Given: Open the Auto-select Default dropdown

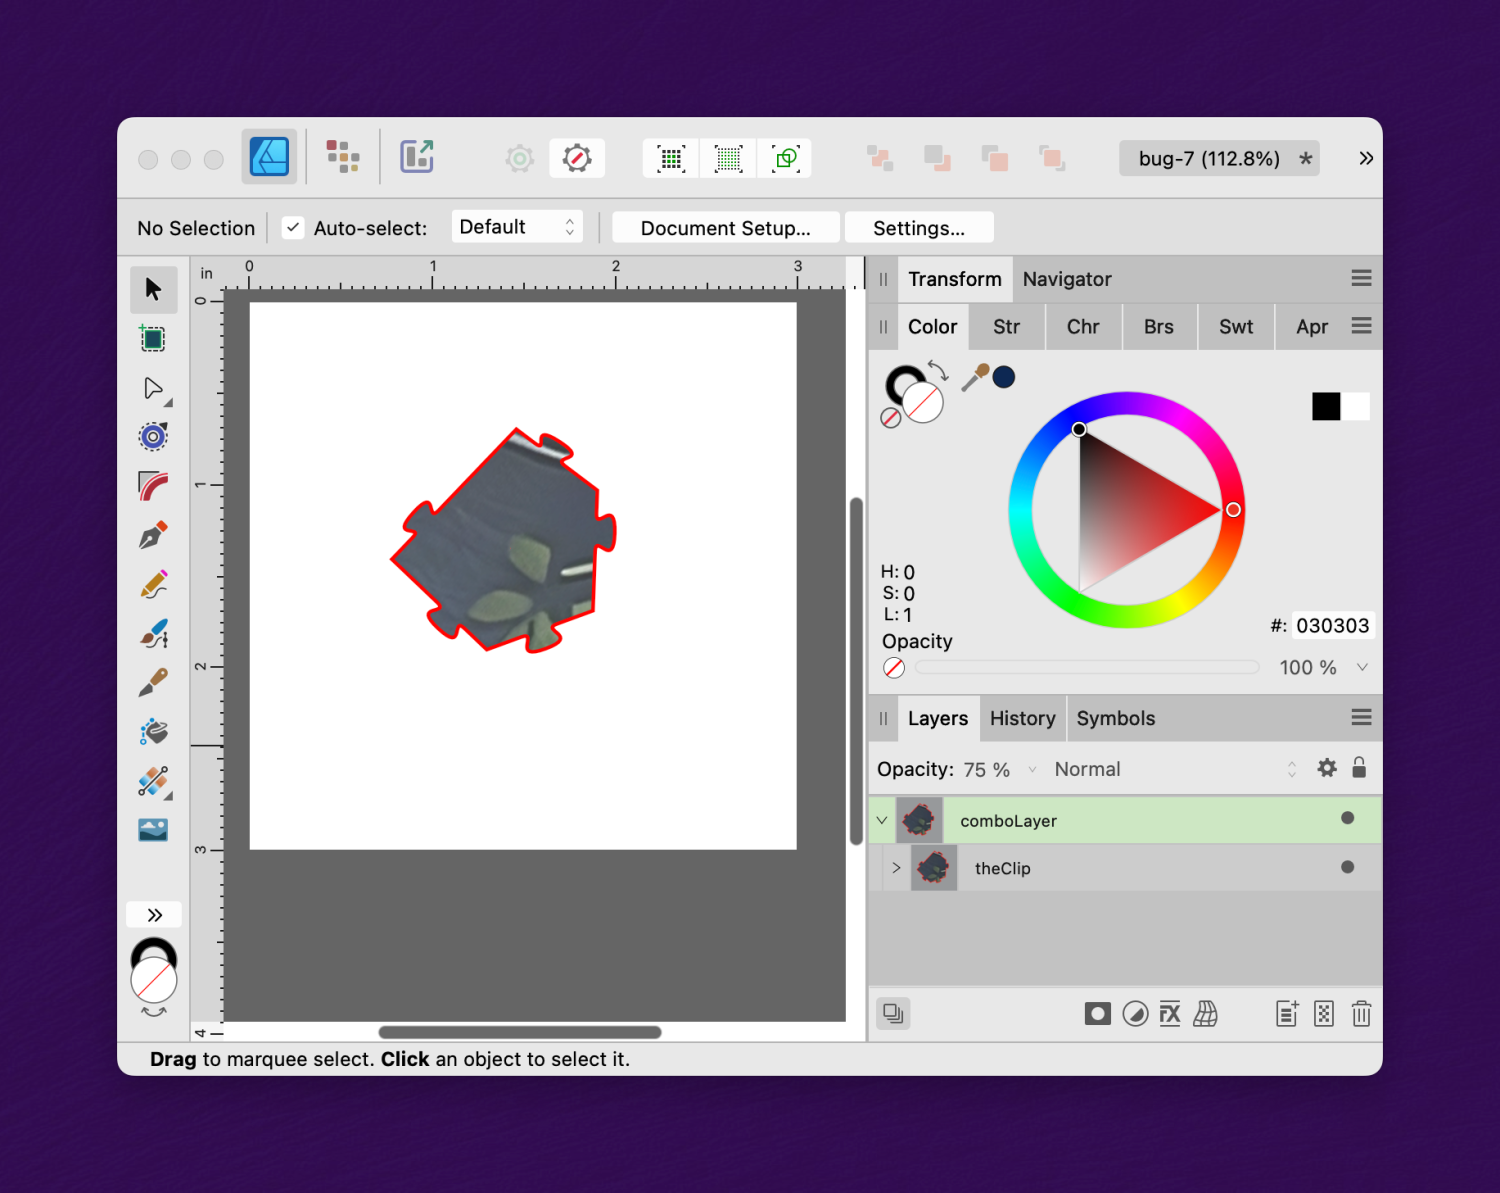Looking at the screenshot, I should 516,227.
